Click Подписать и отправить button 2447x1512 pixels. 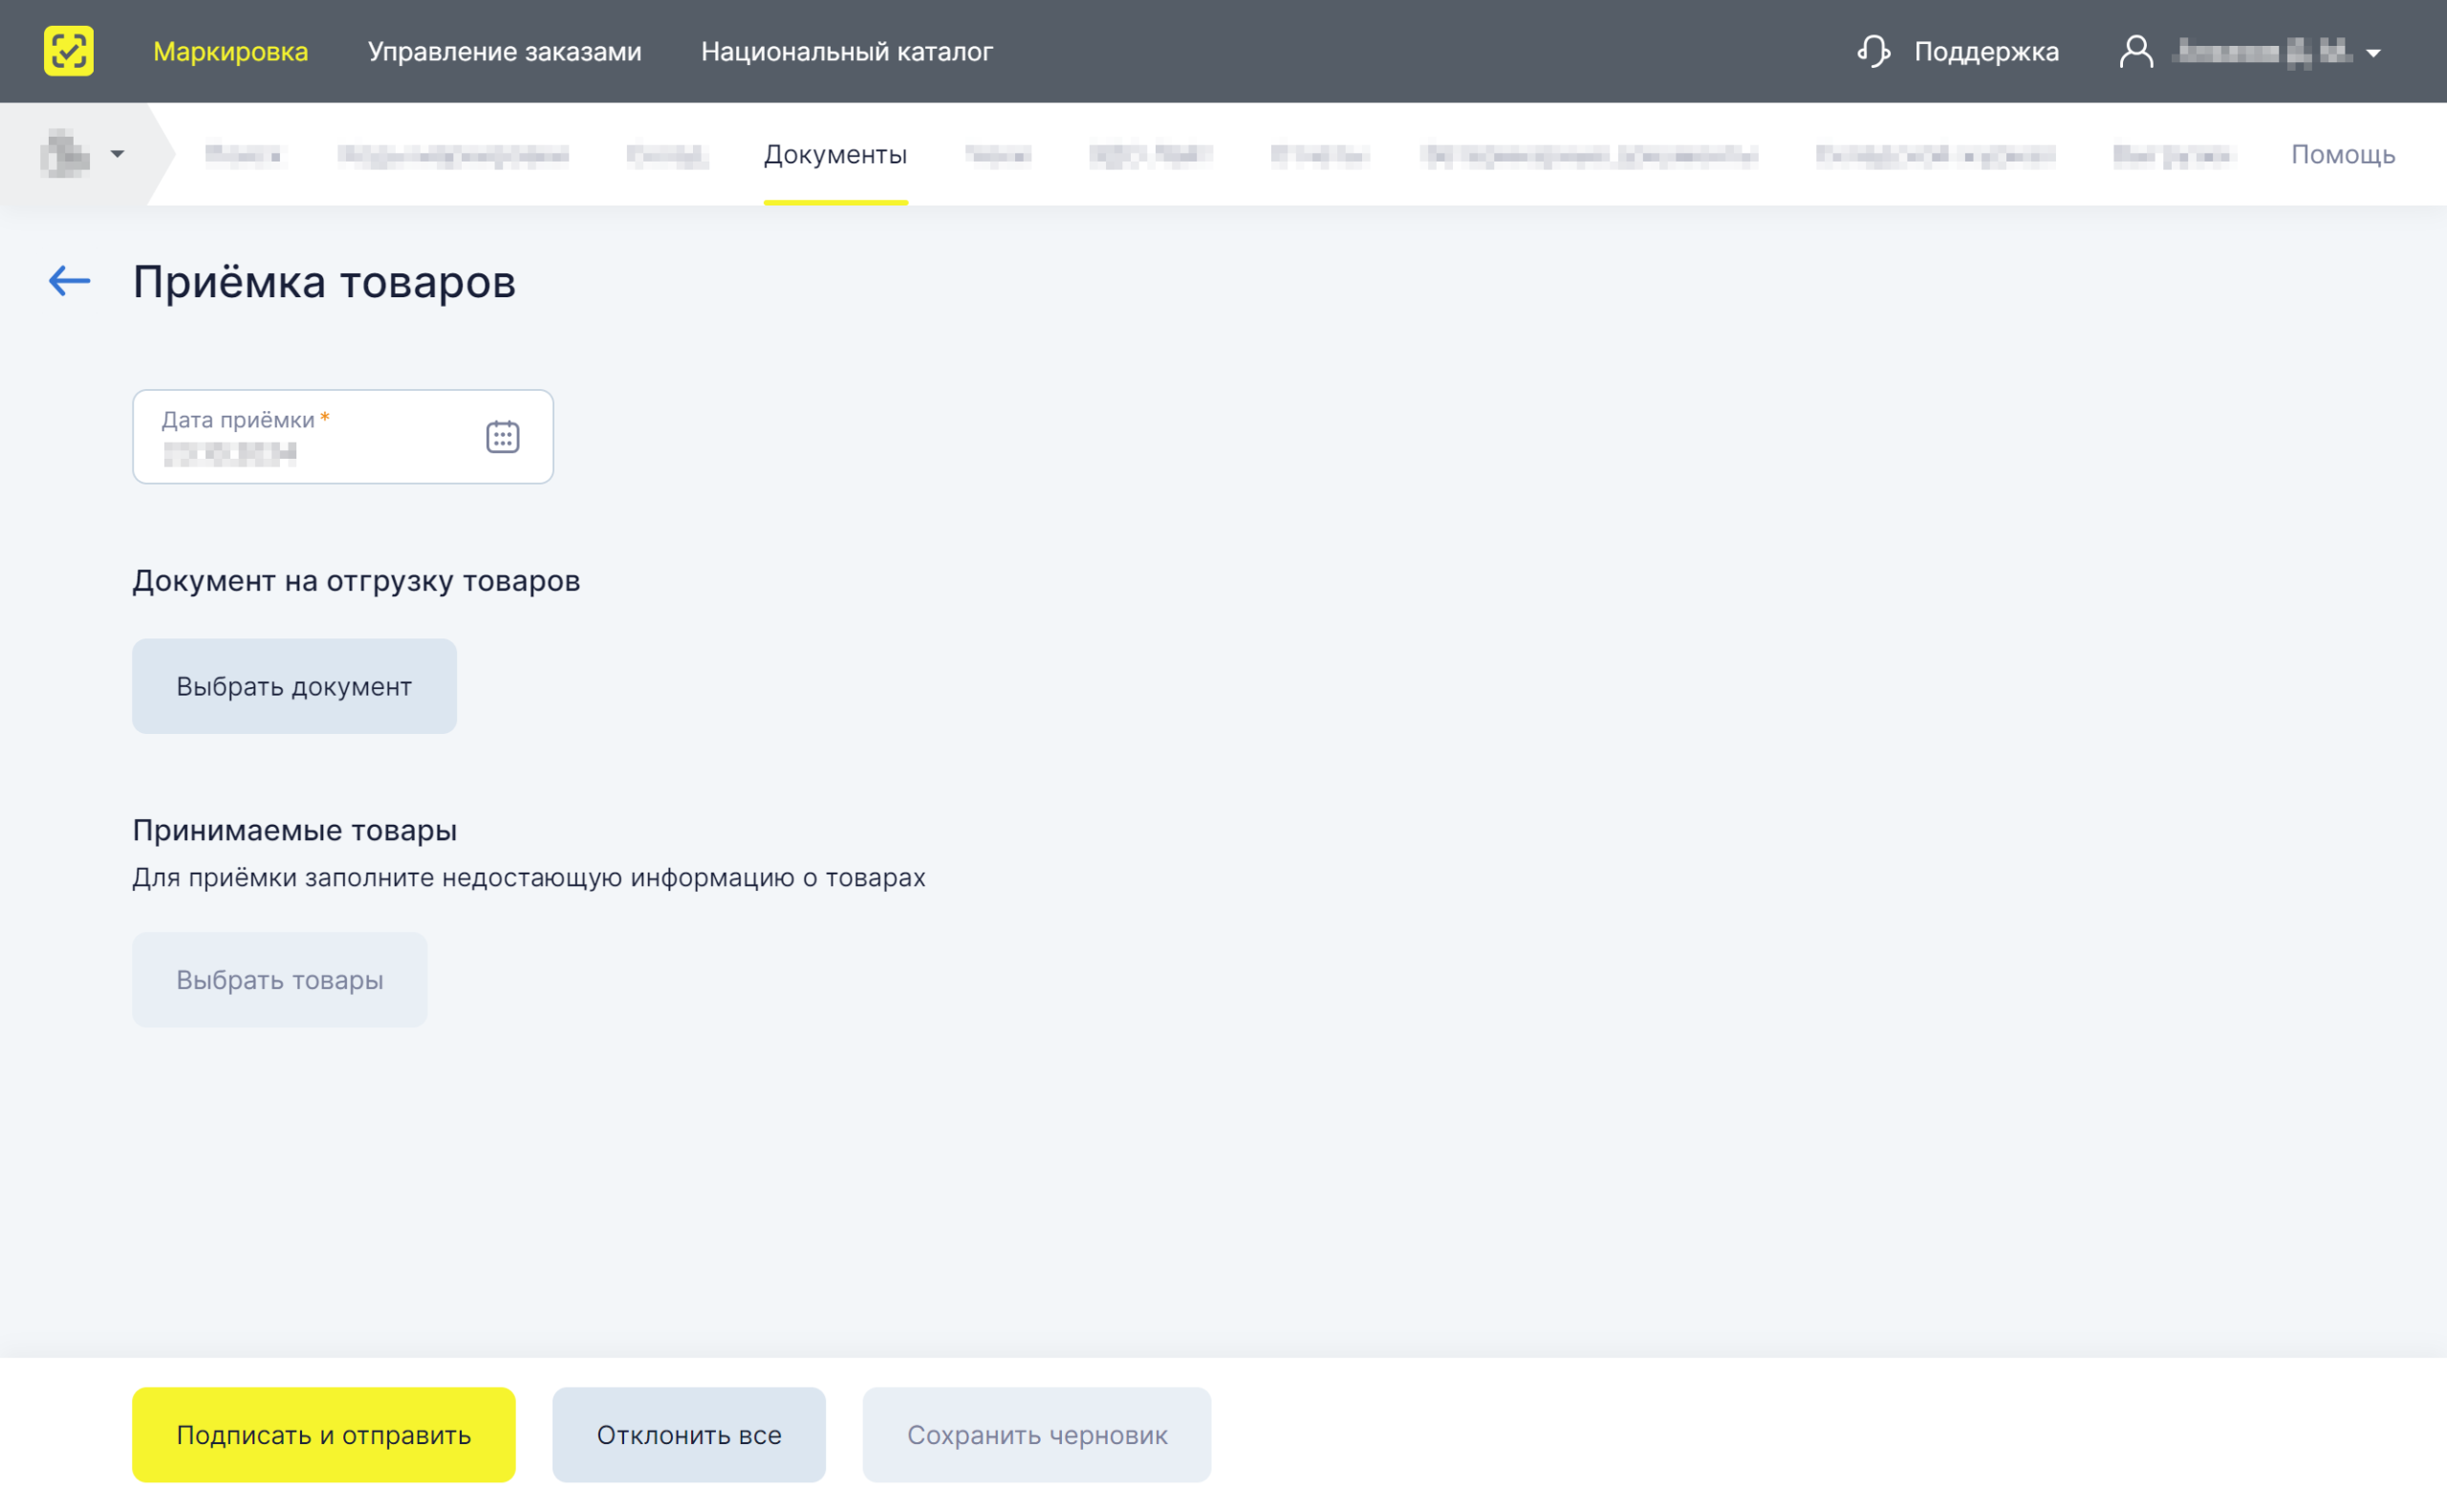(324, 1434)
